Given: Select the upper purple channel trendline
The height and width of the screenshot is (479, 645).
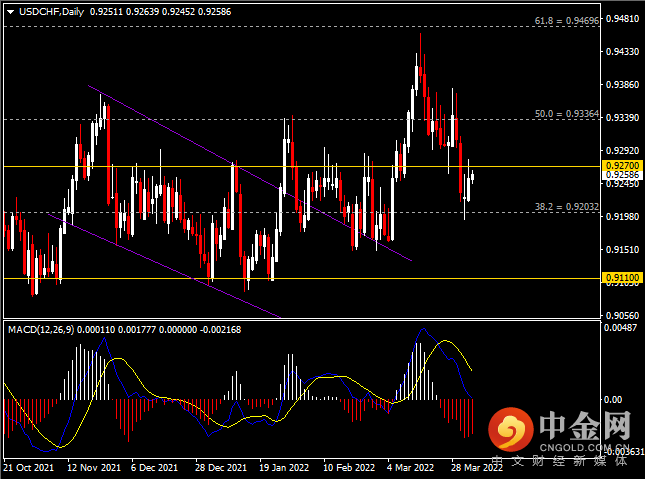Looking at the screenshot, I should (250, 173).
